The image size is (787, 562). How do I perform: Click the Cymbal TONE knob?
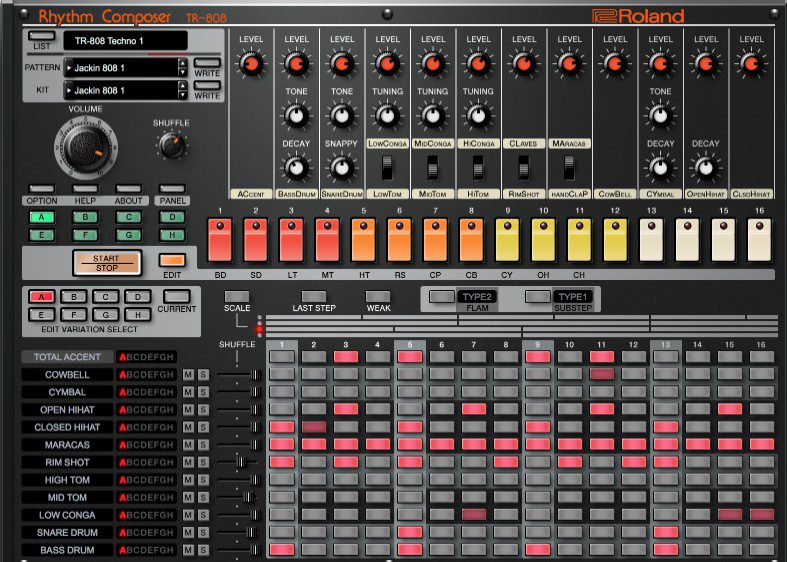tap(661, 115)
